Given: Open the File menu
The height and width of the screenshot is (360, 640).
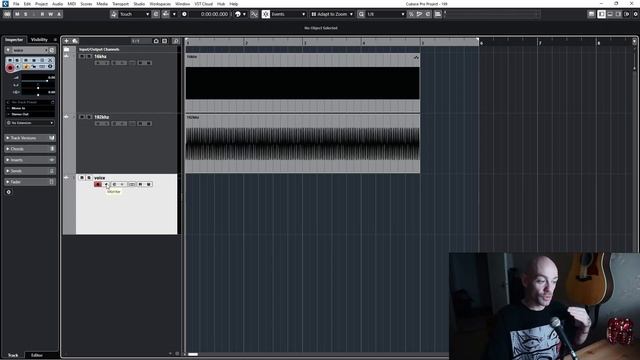Looking at the screenshot, I should point(16,4).
